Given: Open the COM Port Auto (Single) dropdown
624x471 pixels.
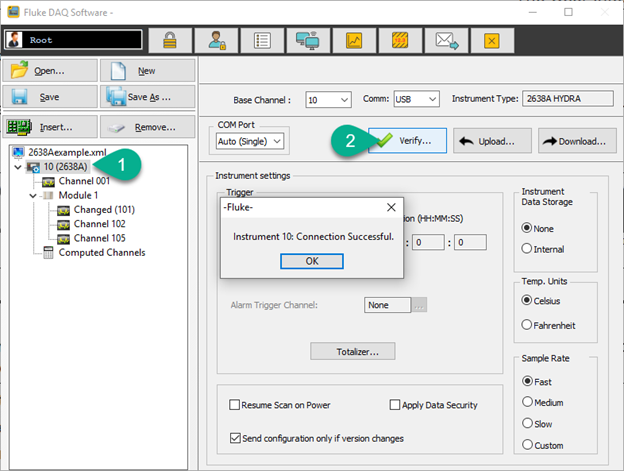Looking at the screenshot, I should pos(250,141).
